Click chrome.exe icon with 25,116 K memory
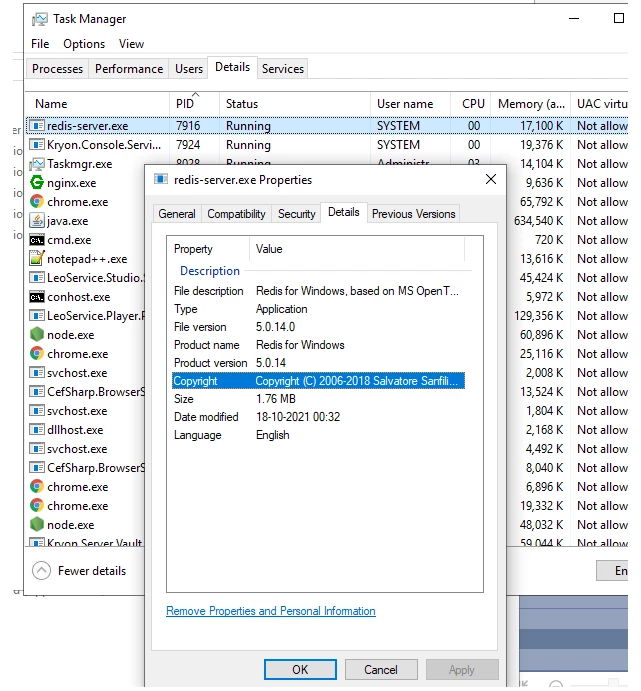Viewport: 641px width, 691px height. click(37, 353)
